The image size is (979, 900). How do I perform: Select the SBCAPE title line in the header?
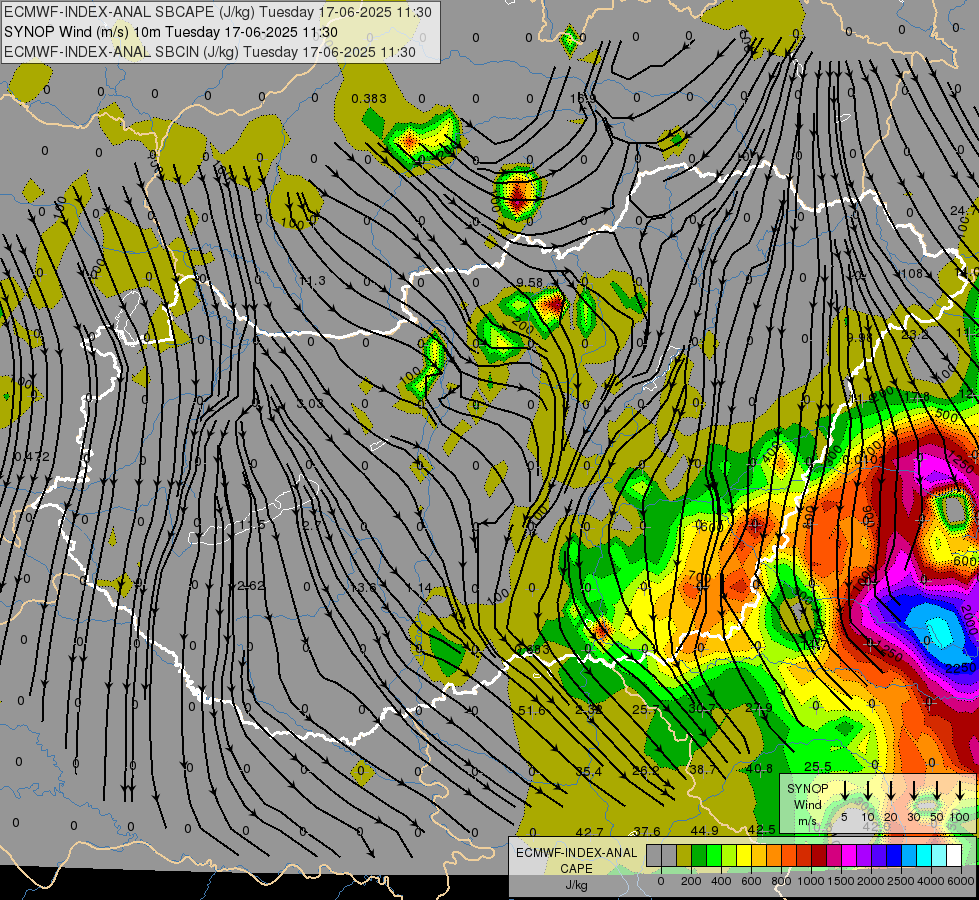217,12
